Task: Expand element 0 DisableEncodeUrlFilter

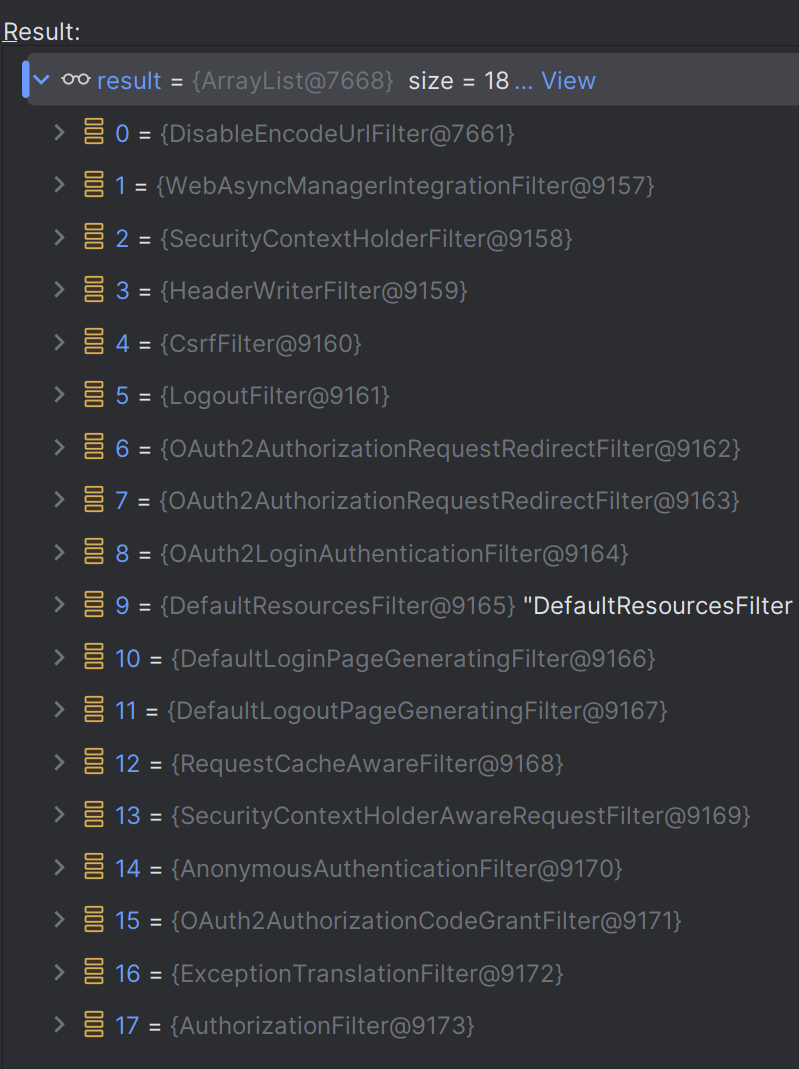Action: pos(60,132)
